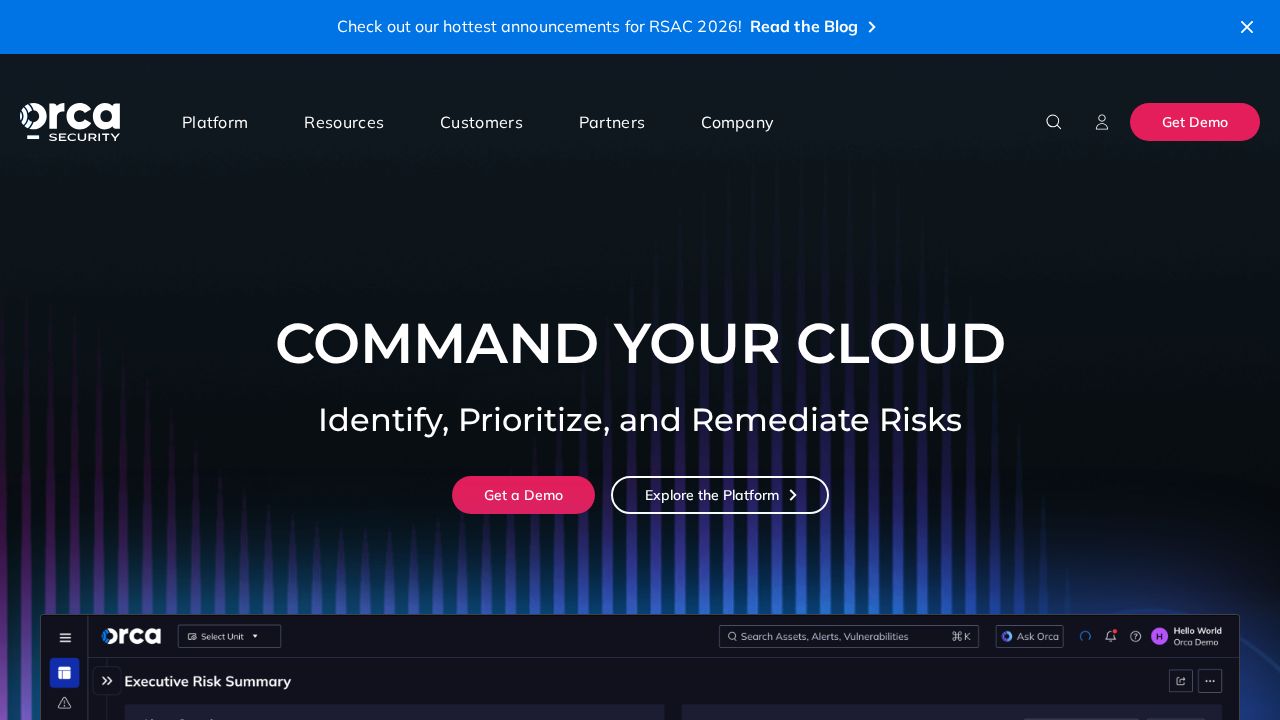Click the chevron after Read the Blog
This screenshot has width=1280, height=720.
pyautogui.click(x=872, y=27)
